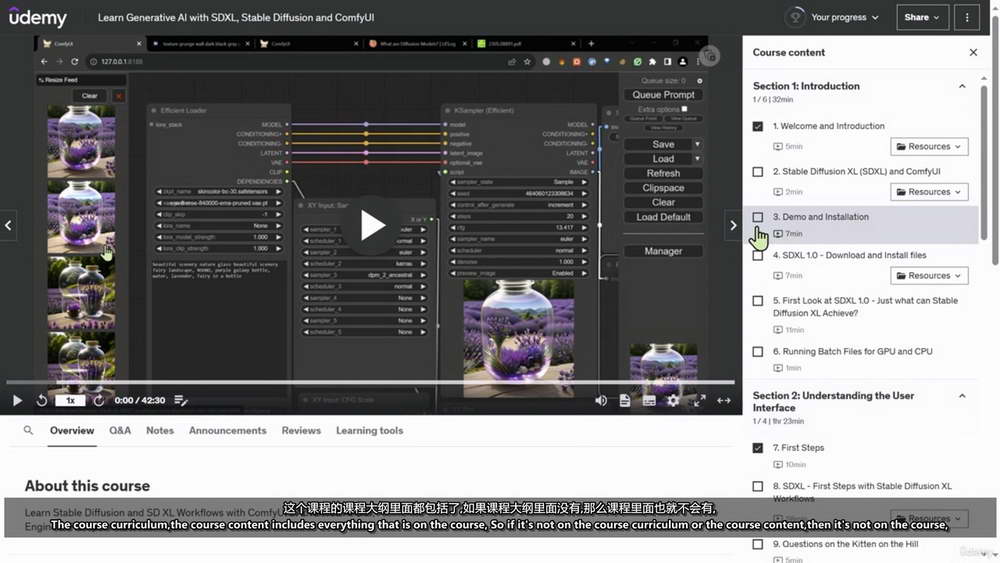Rewind the video five seconds
The height and width of the screenshot is (563, 1000).
[41, 400]
